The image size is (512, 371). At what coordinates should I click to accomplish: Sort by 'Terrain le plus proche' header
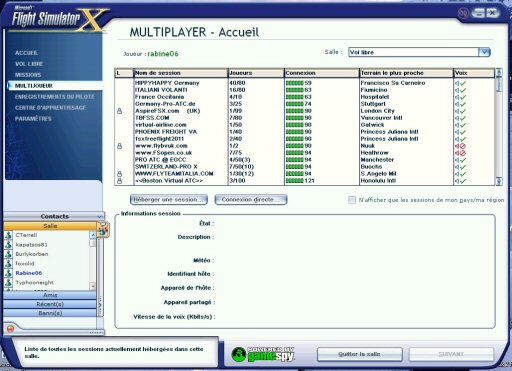(x=406, y=73)
